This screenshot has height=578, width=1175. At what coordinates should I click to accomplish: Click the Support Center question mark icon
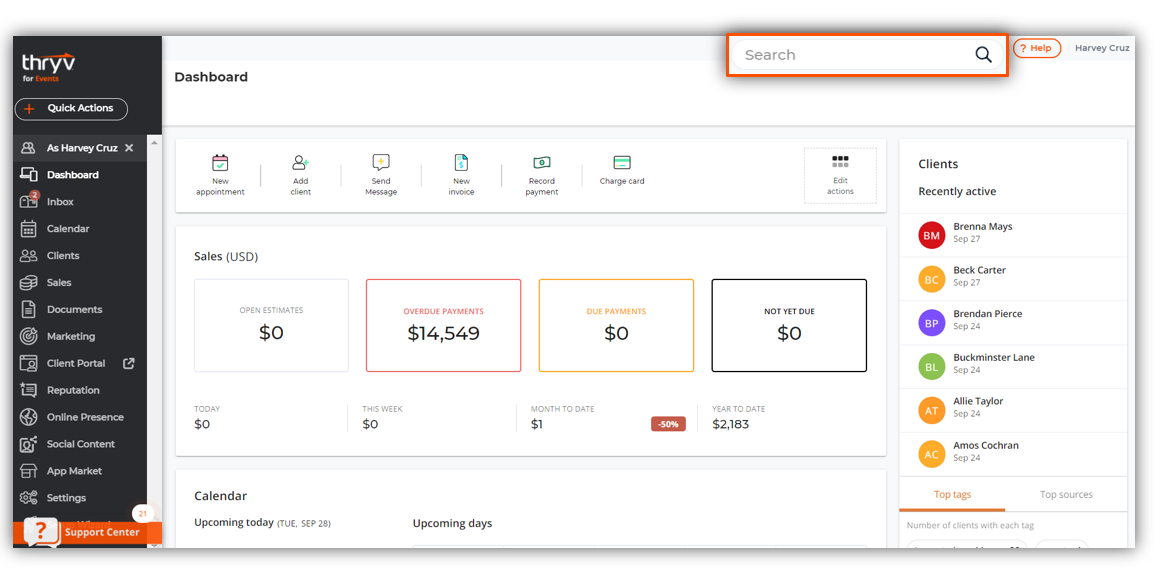[40, 531]
